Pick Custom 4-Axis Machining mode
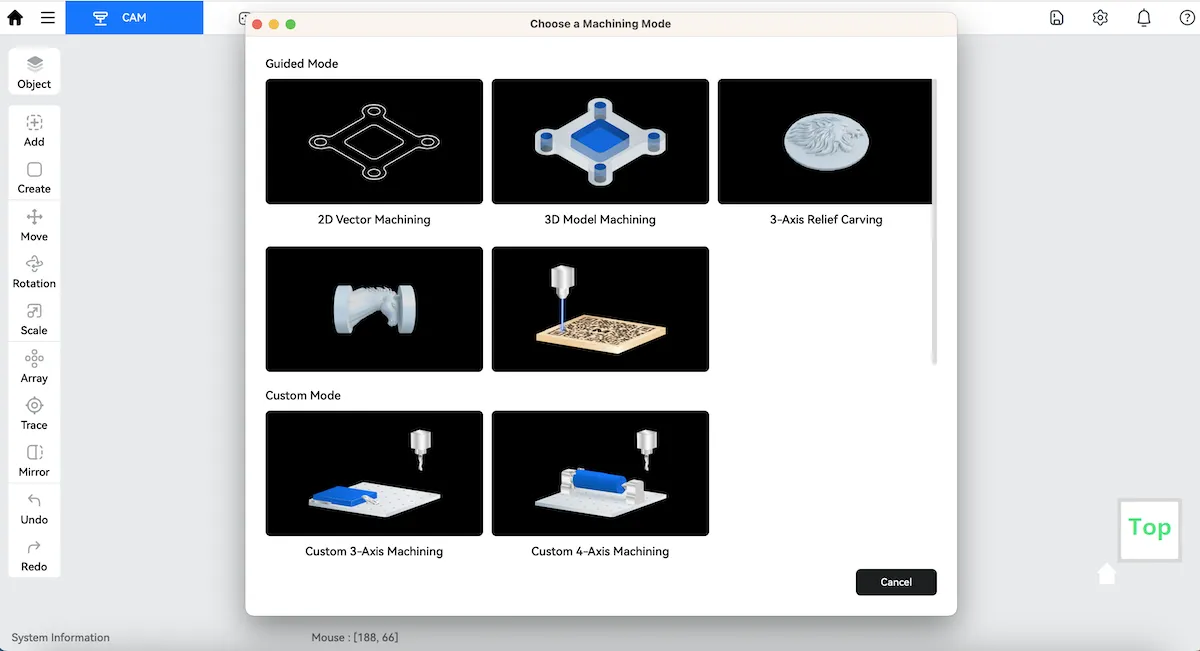Viewport: 1200px width, 651px height. tap(600, 474)
